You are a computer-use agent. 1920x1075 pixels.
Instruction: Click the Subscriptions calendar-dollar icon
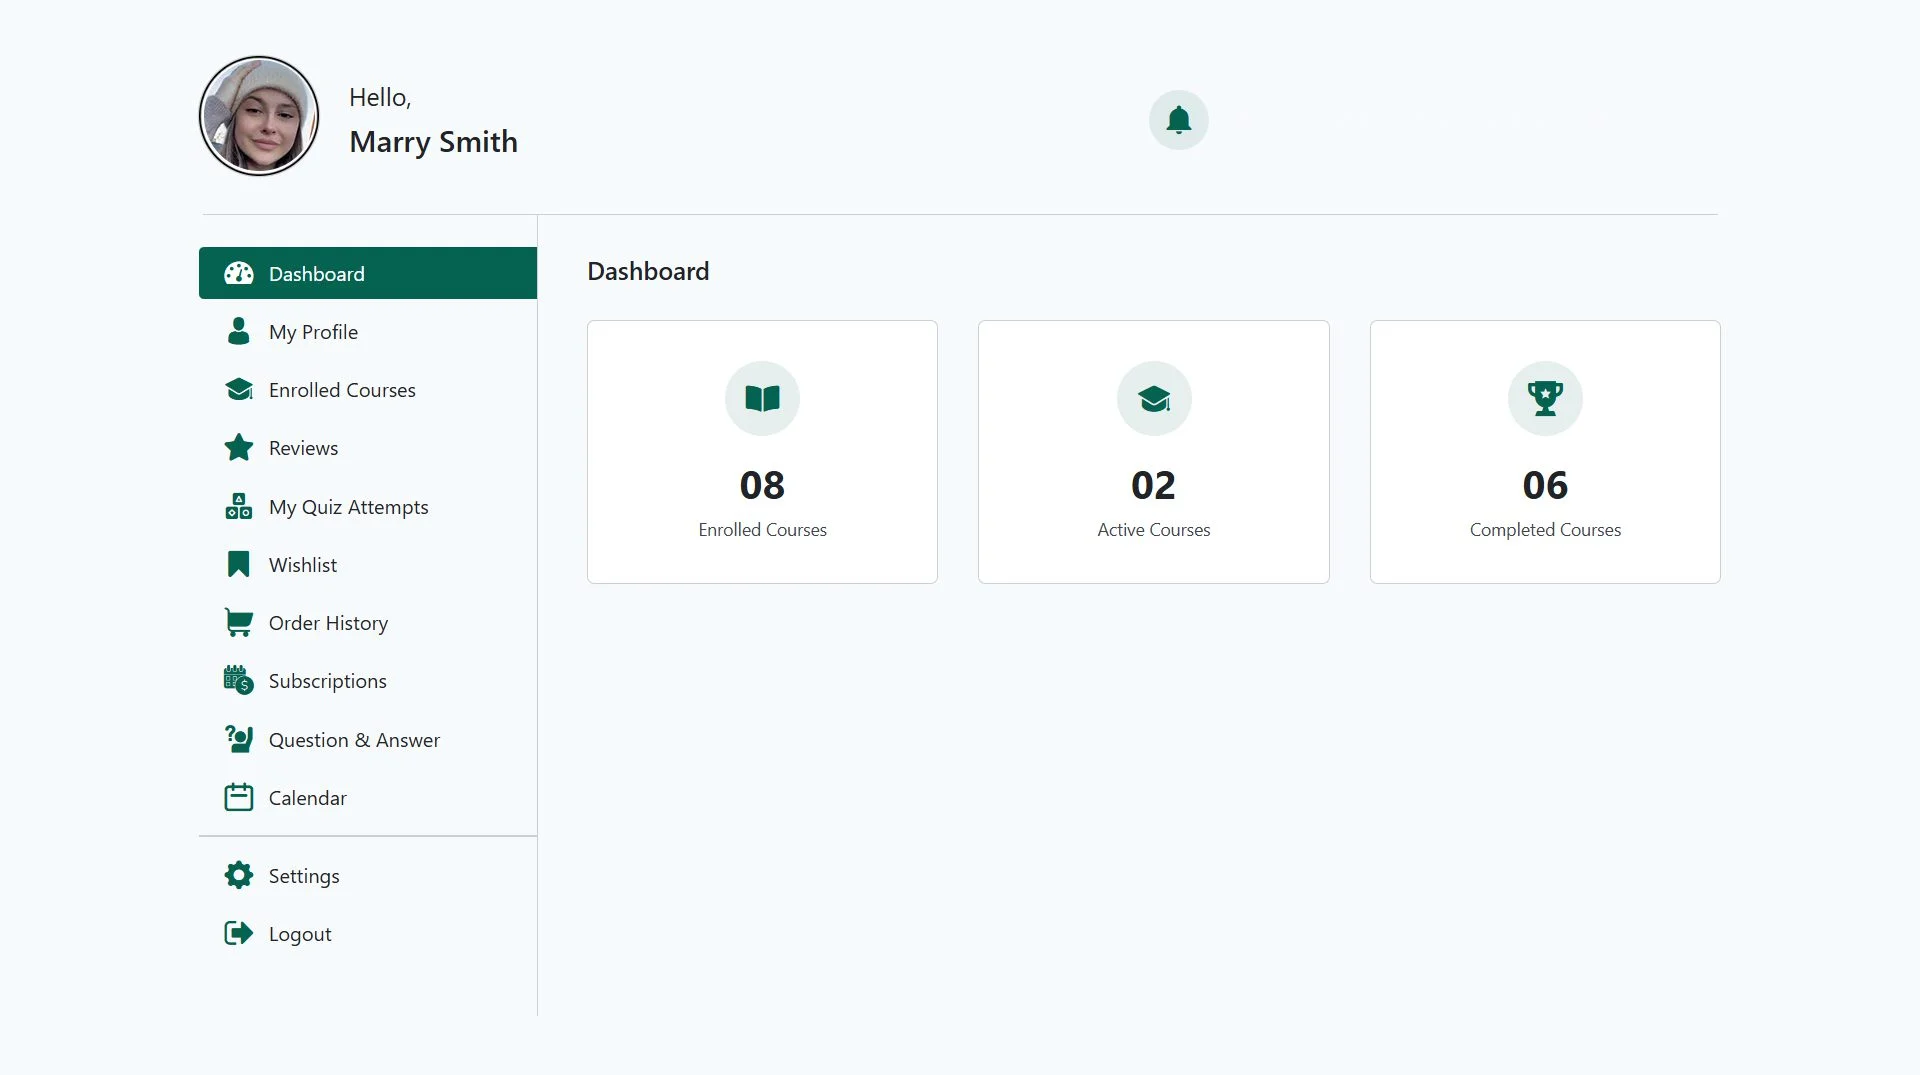coord(239,680)
